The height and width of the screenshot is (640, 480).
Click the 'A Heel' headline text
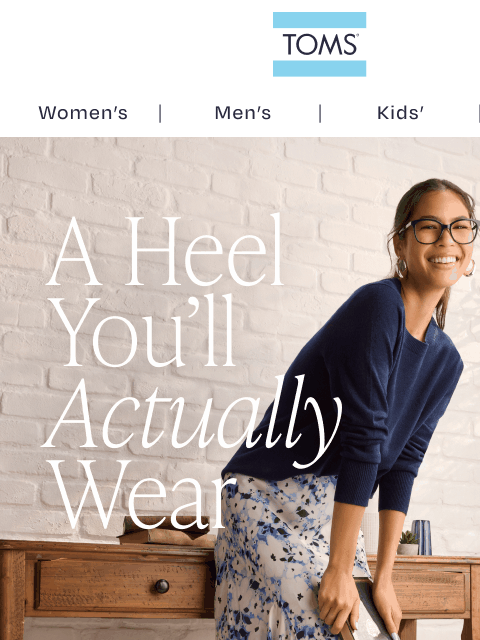[165, 251]
